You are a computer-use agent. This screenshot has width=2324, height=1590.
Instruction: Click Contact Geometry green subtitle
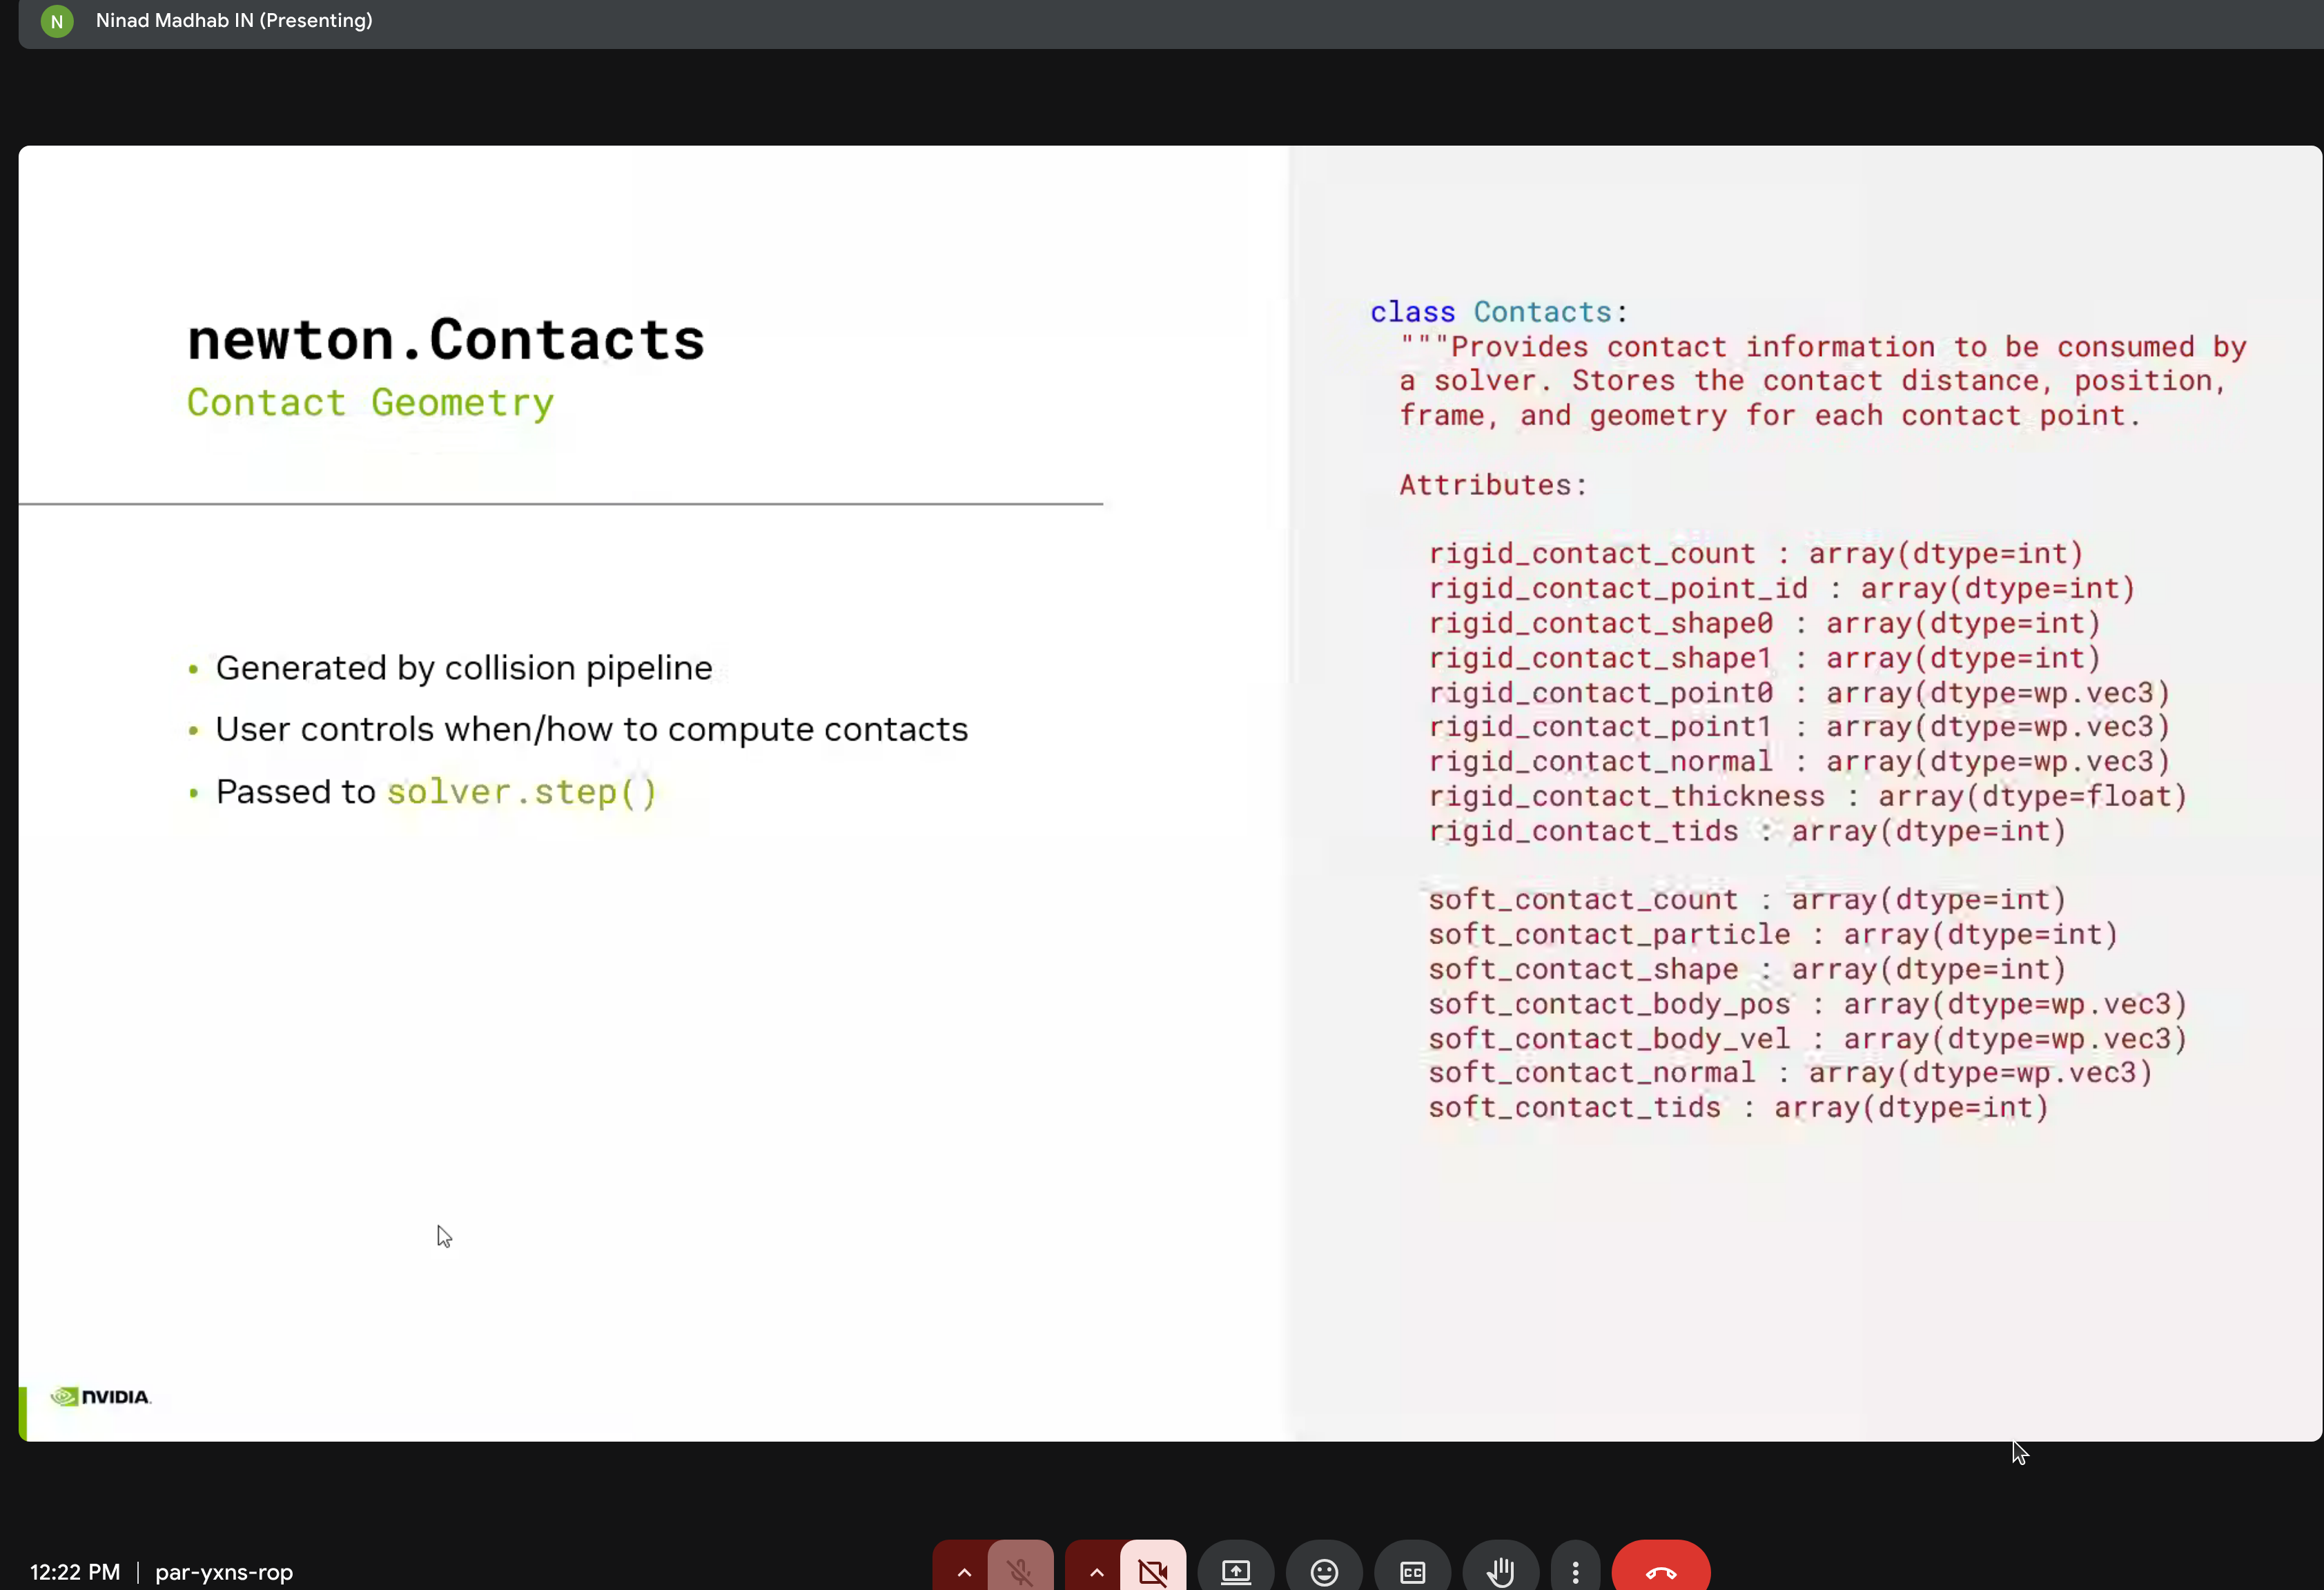click(370, 403)
